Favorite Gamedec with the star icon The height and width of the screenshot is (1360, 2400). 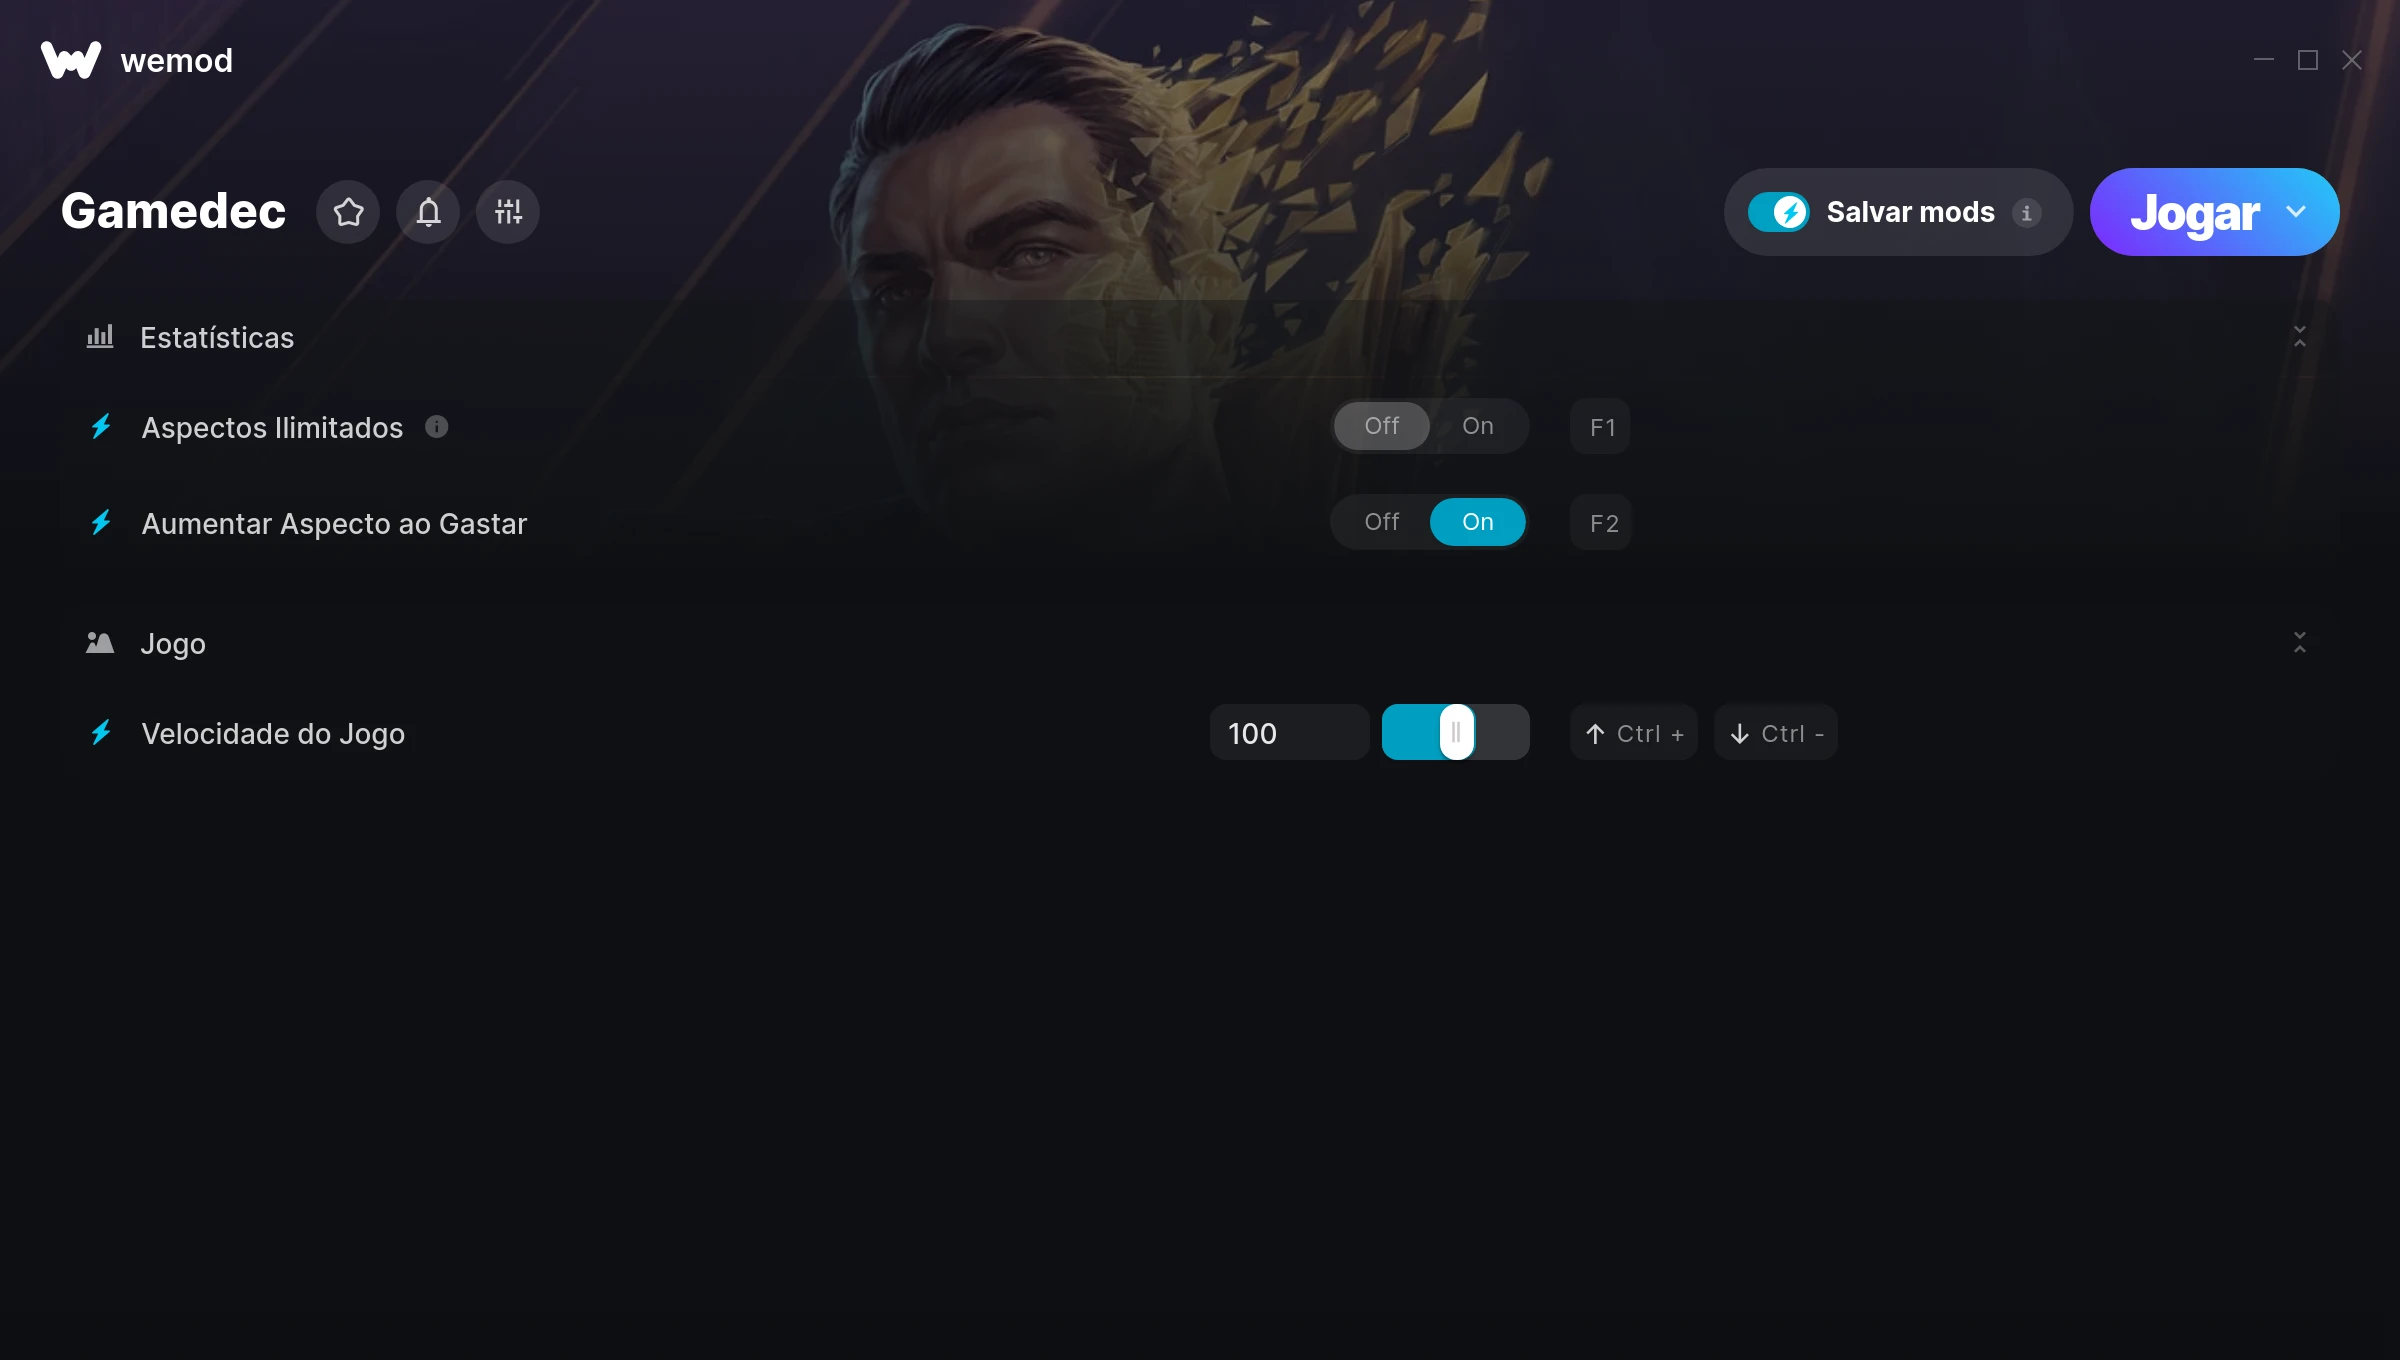click(x=348, y=212)
